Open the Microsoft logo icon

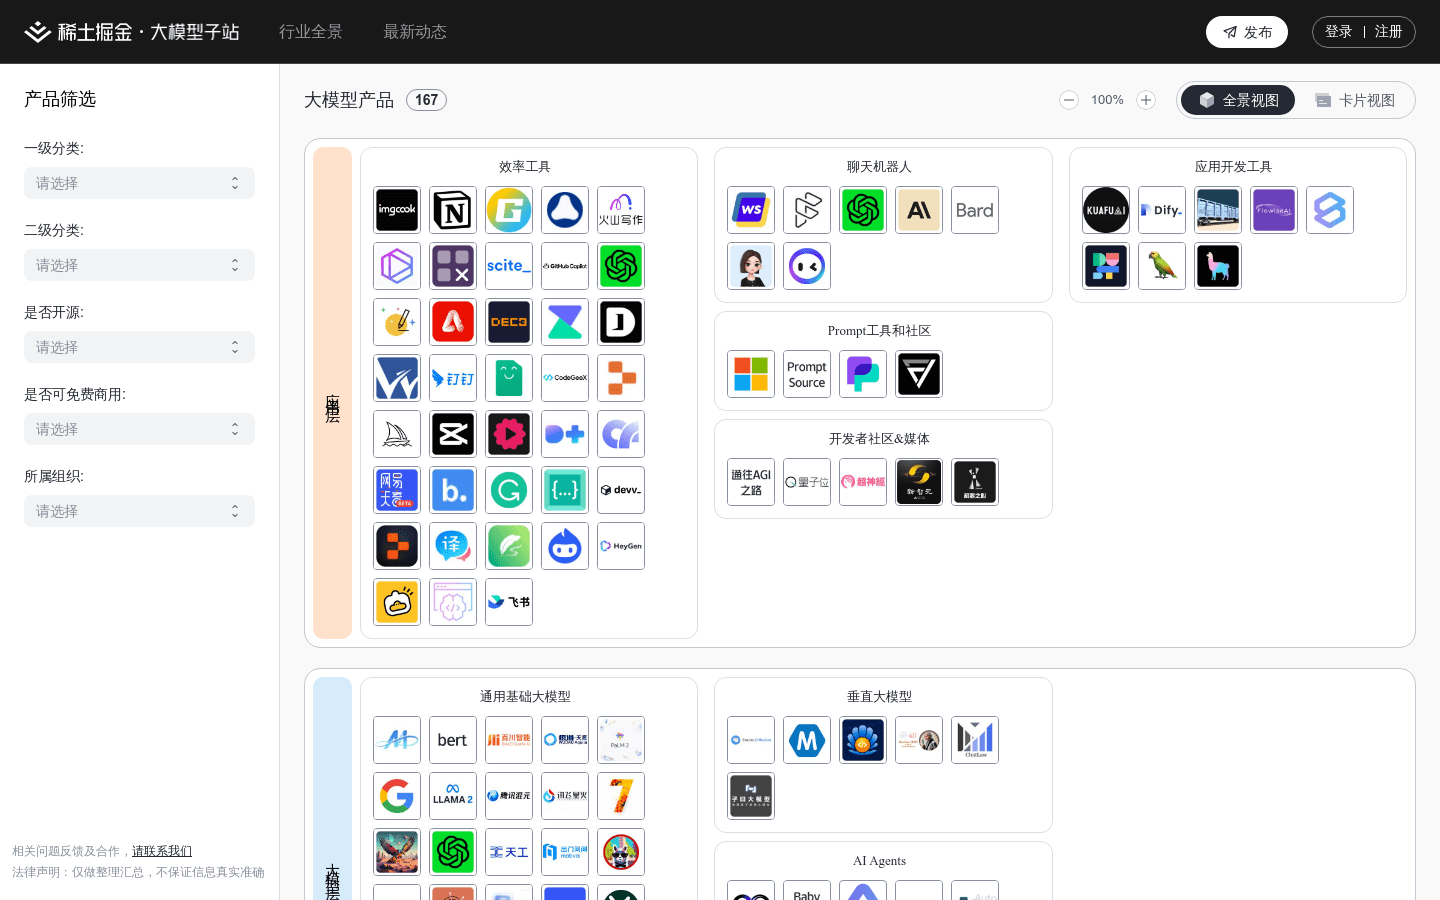click(x=751, y=374)
